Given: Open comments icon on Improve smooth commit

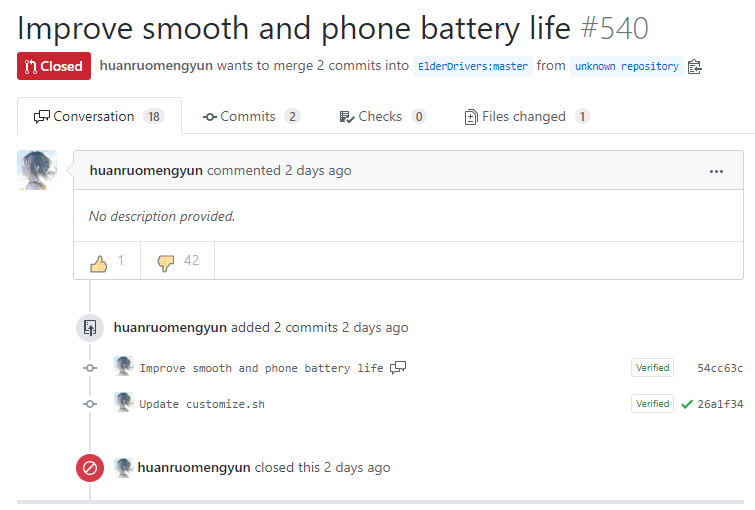Looking at the screenshot, I should point(398,368).
